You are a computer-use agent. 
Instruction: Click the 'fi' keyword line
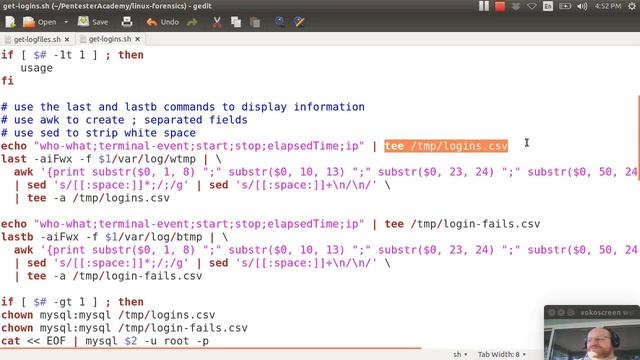[x=7, y=81]
